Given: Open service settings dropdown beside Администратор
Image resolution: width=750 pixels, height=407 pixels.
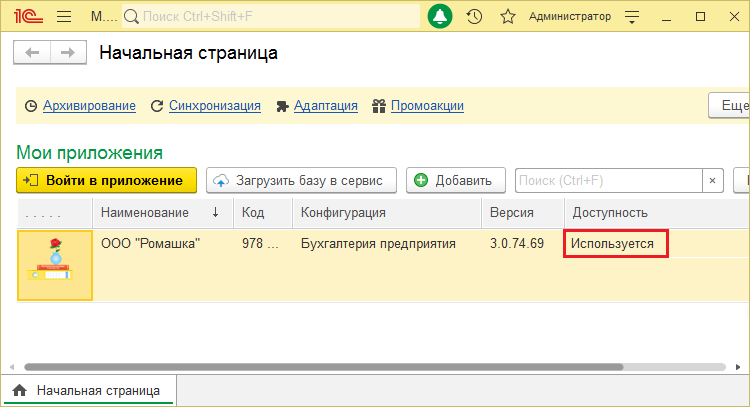Looking at the screenshot, I should coord(632,17).
